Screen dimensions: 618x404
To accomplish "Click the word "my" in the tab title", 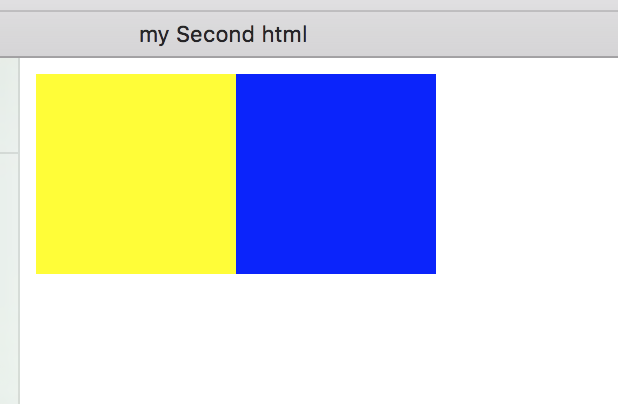I will click(155, 35).
